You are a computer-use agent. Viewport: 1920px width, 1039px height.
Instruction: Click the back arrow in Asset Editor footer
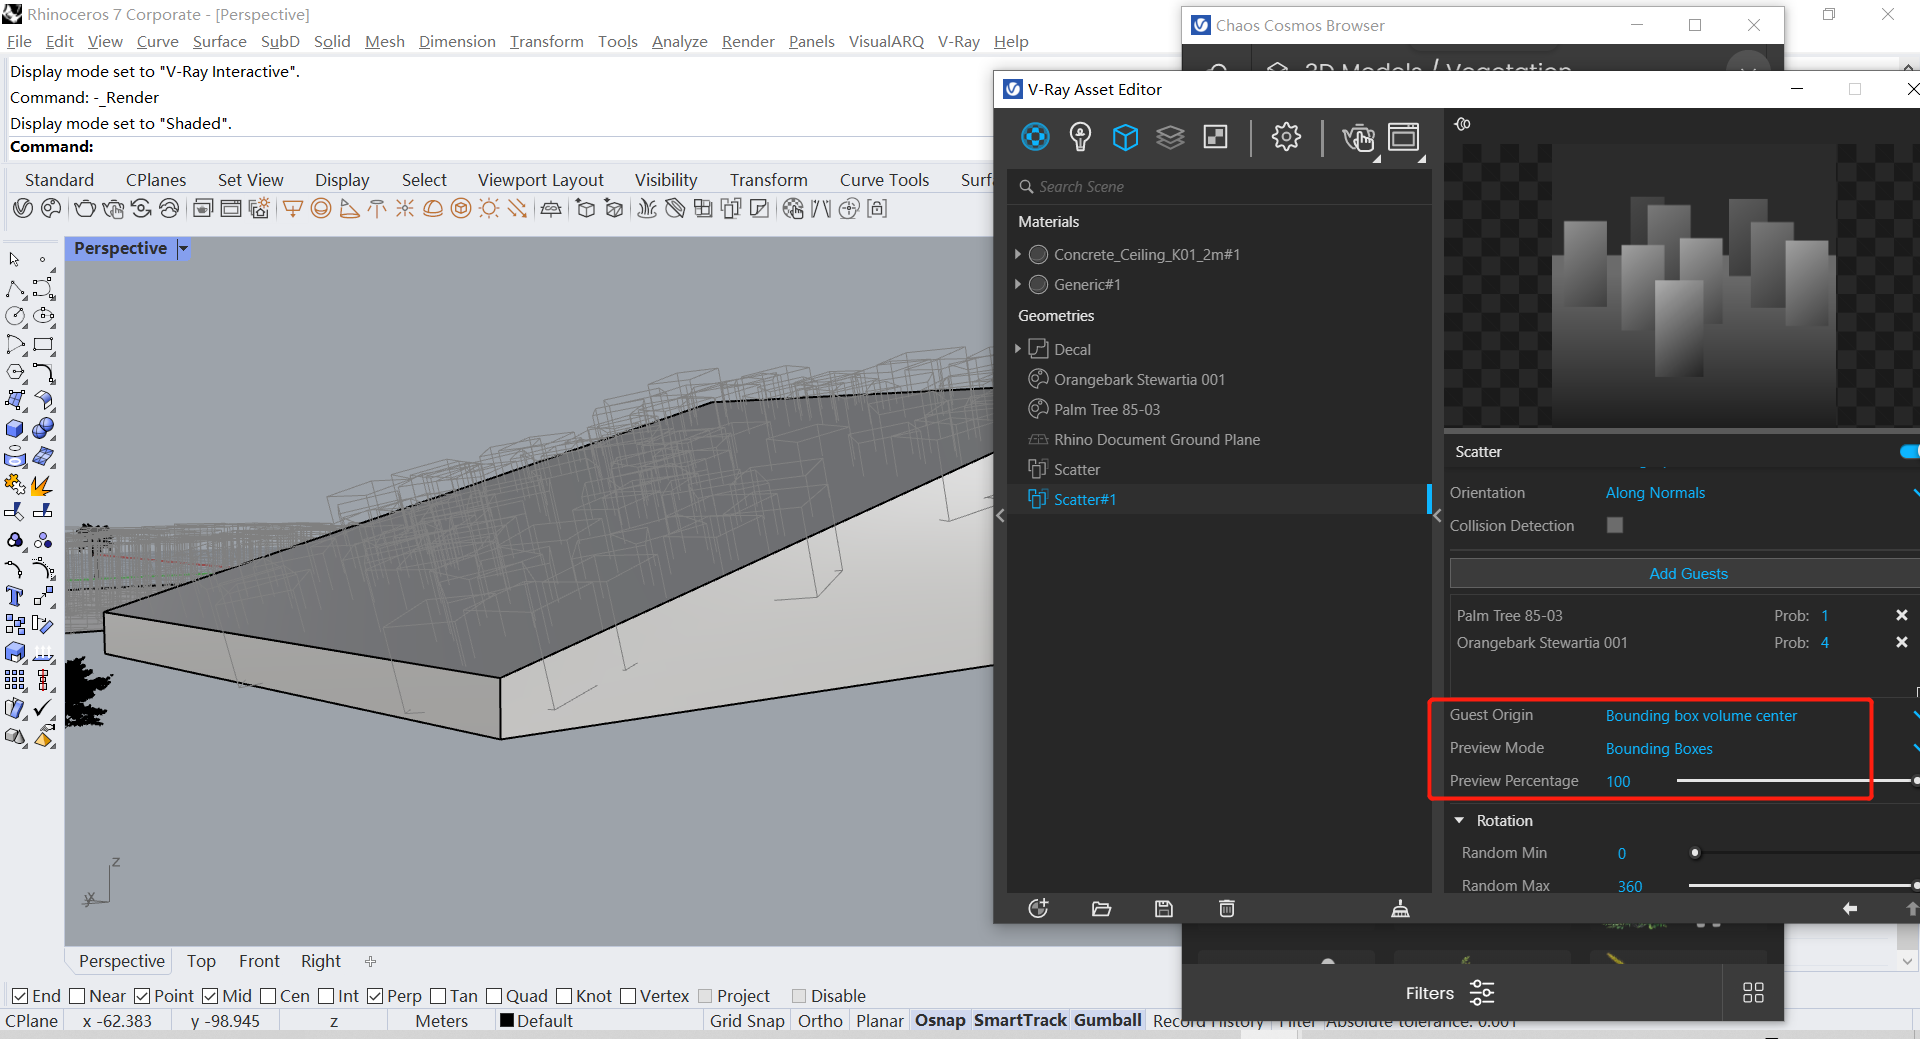click(1850, 908)
